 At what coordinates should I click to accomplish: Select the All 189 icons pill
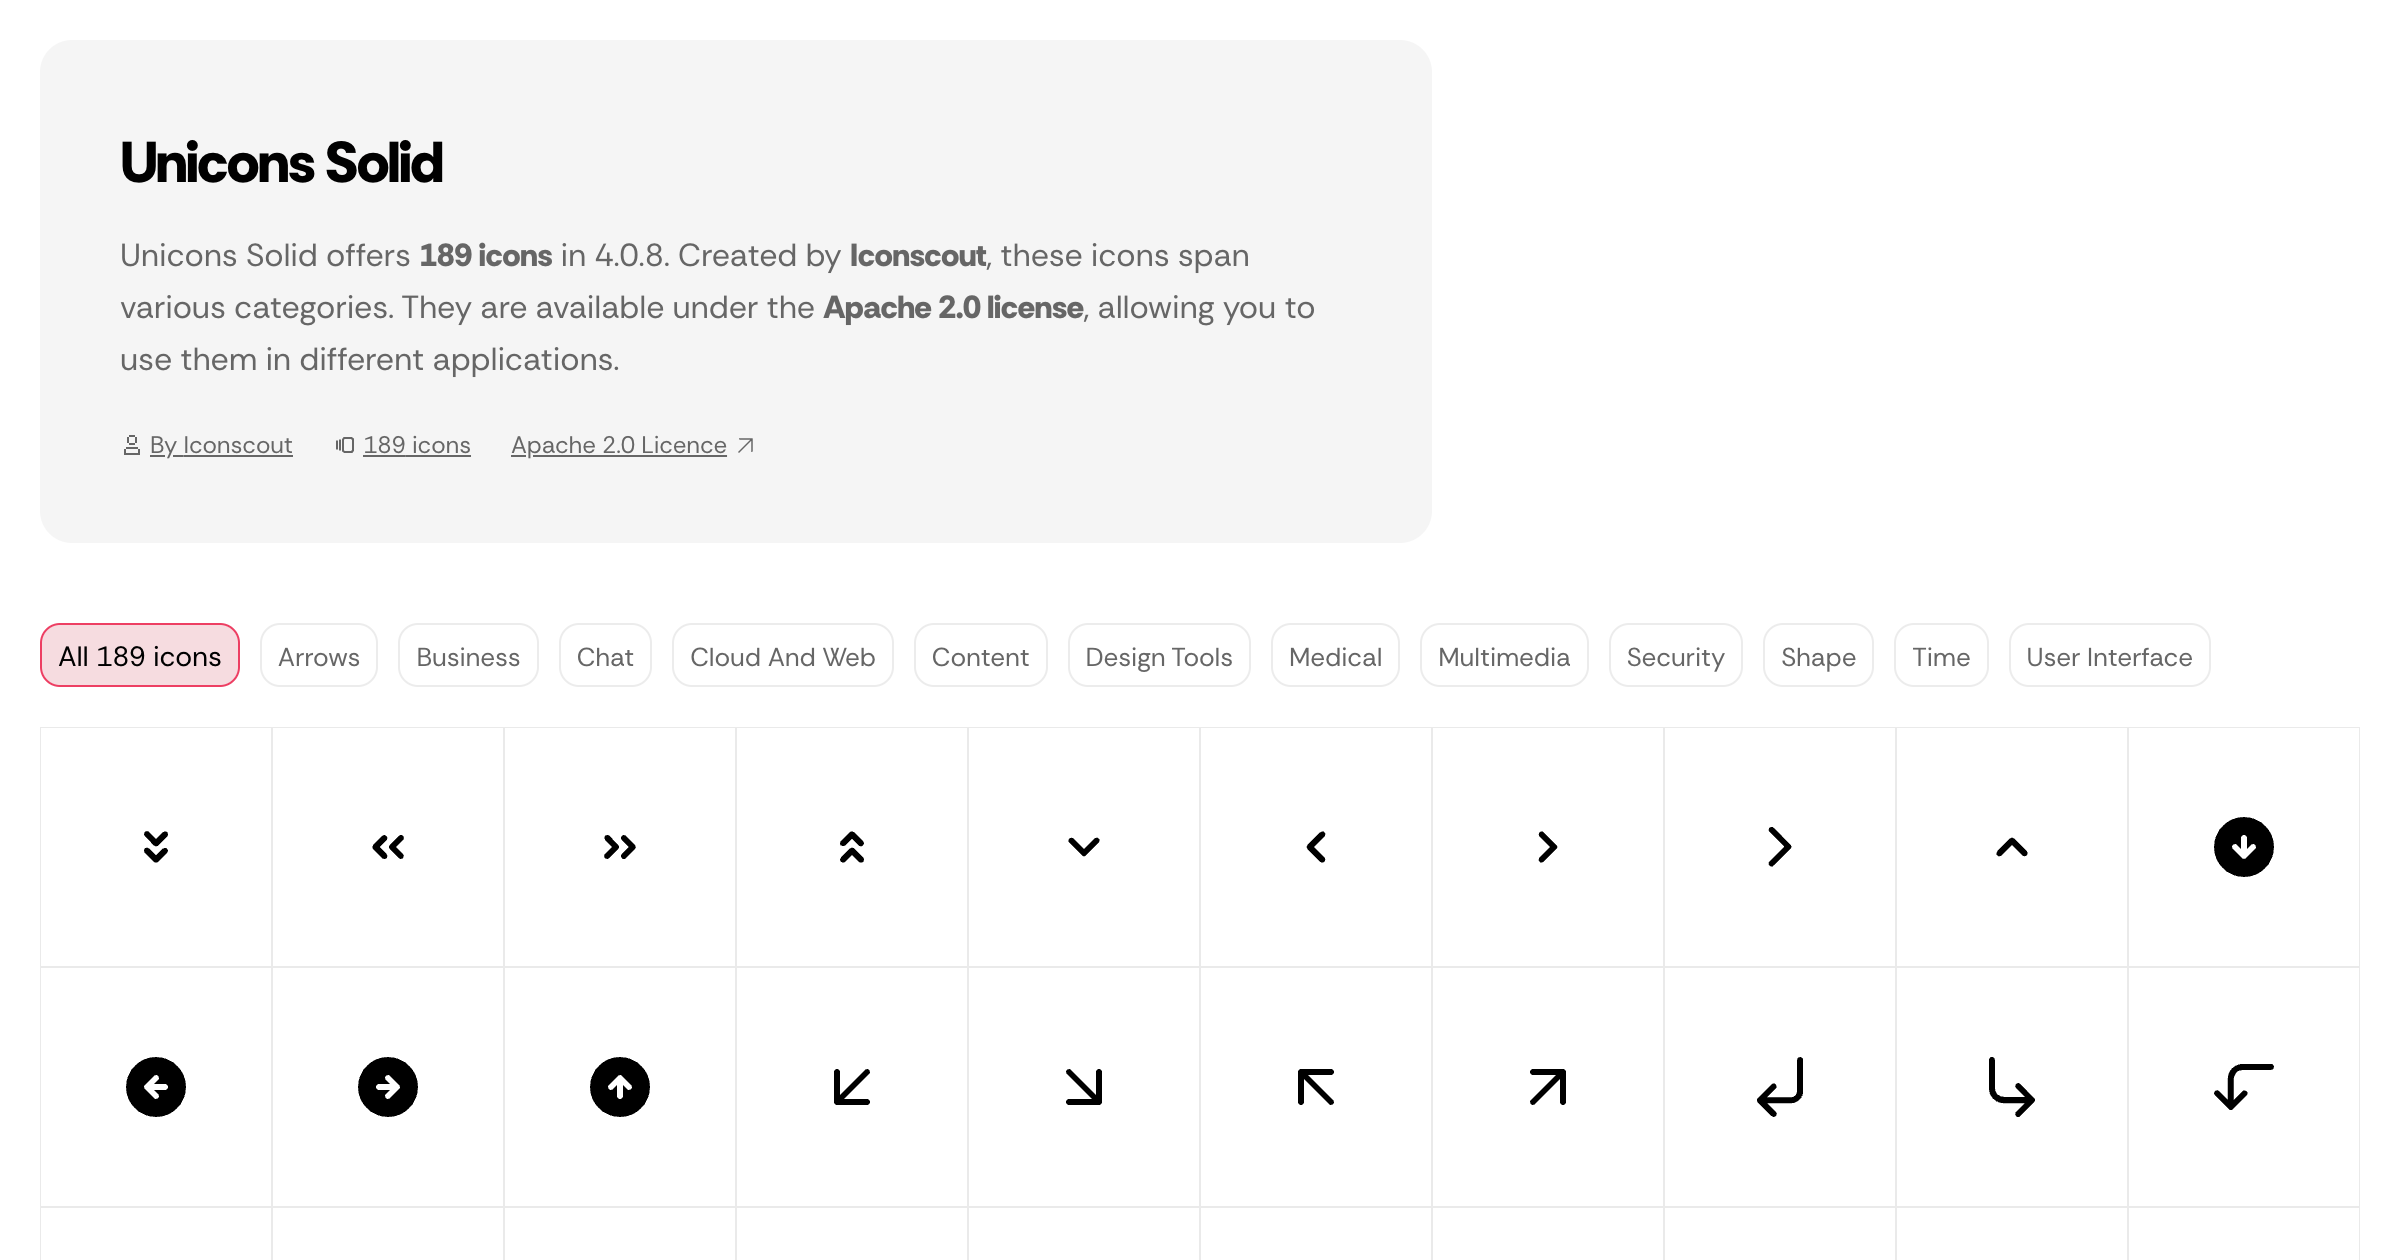[x=139, y=655]
